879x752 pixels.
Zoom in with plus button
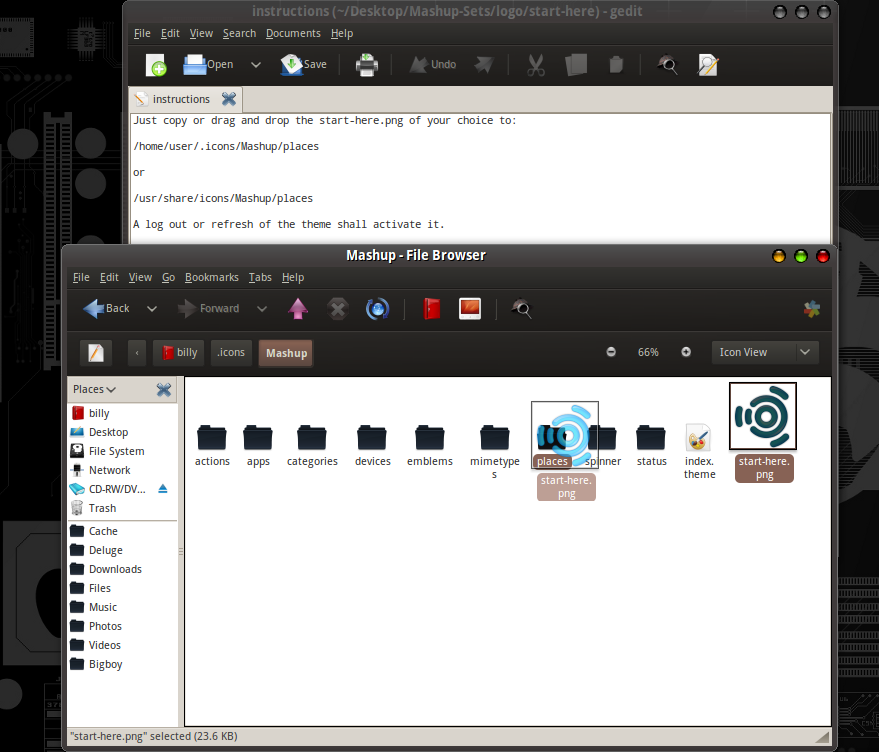686,352
